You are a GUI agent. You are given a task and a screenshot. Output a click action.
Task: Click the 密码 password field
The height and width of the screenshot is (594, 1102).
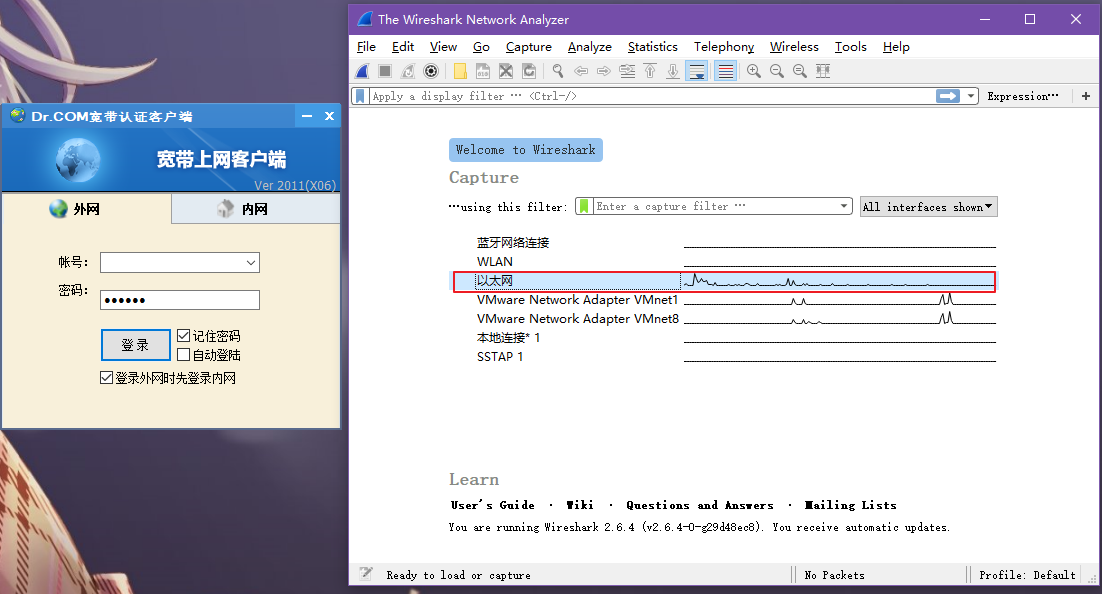pos(180,300)
